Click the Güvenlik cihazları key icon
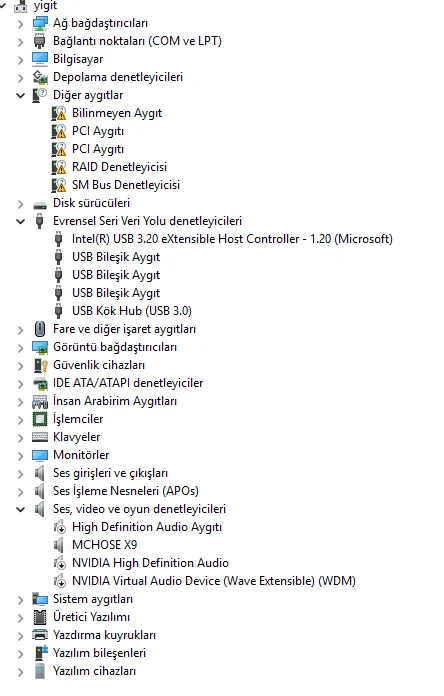Image resolution: width=444 pixels, height=696 pixels. tap(40, 365)
